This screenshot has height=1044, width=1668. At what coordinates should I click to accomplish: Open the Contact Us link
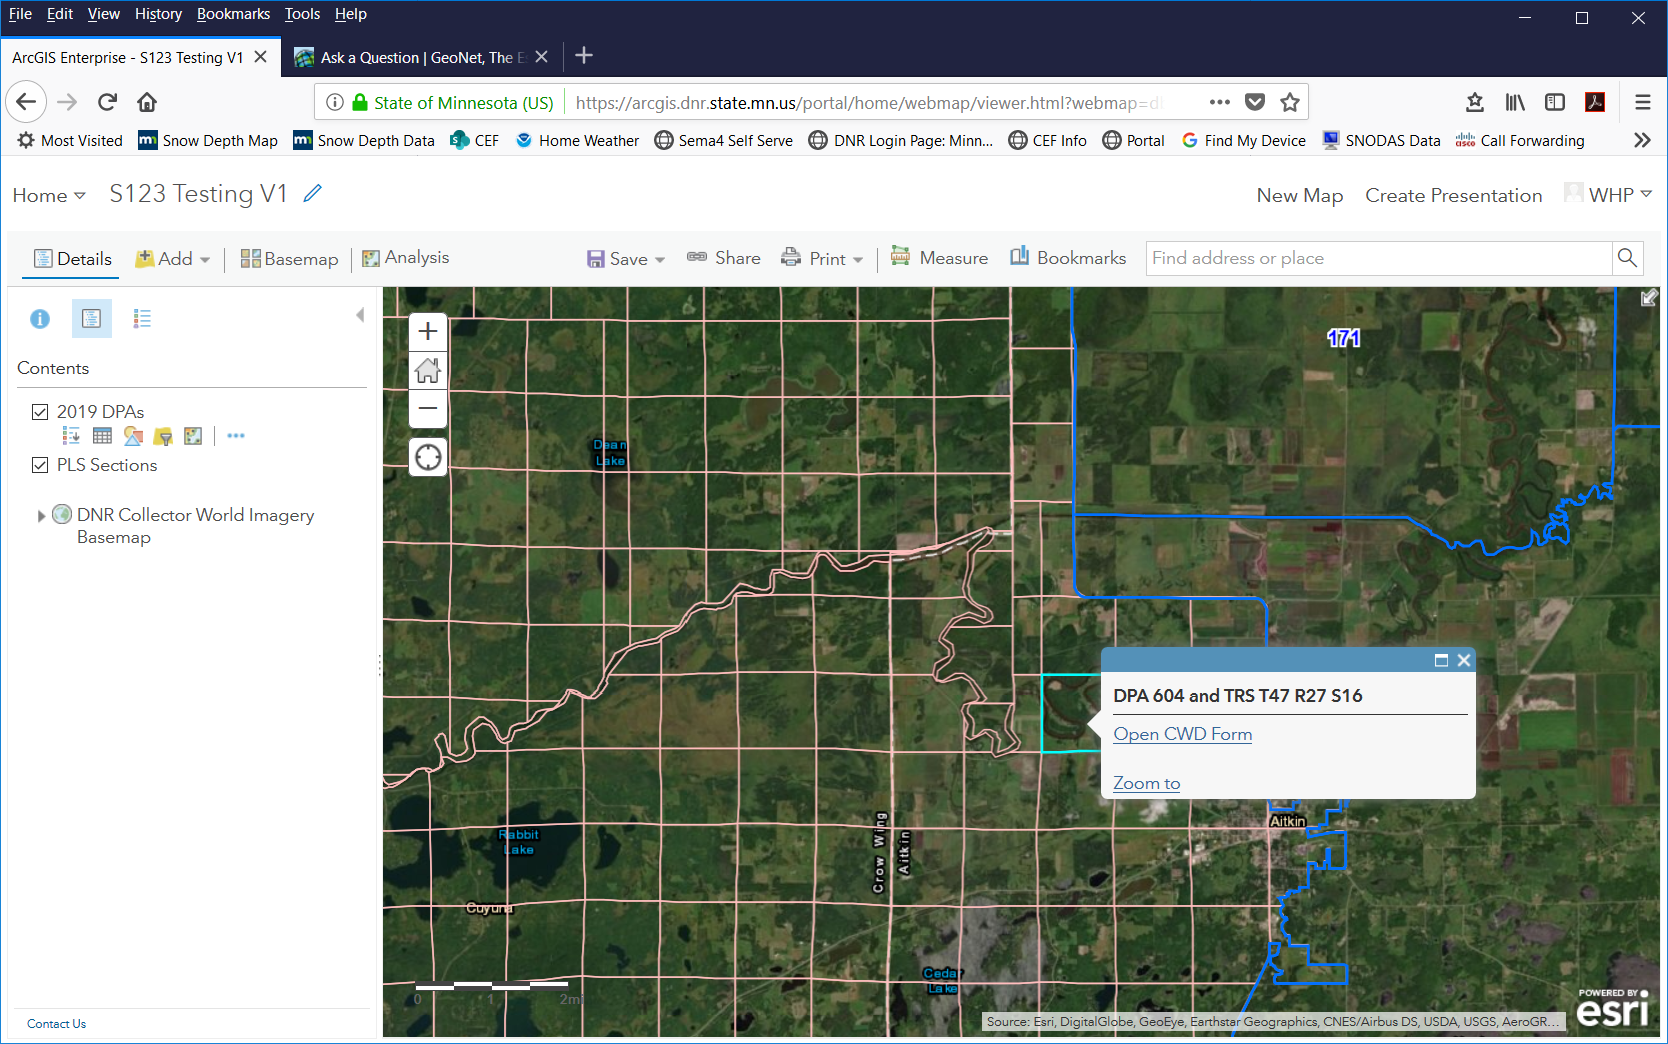click(57, 1024)
